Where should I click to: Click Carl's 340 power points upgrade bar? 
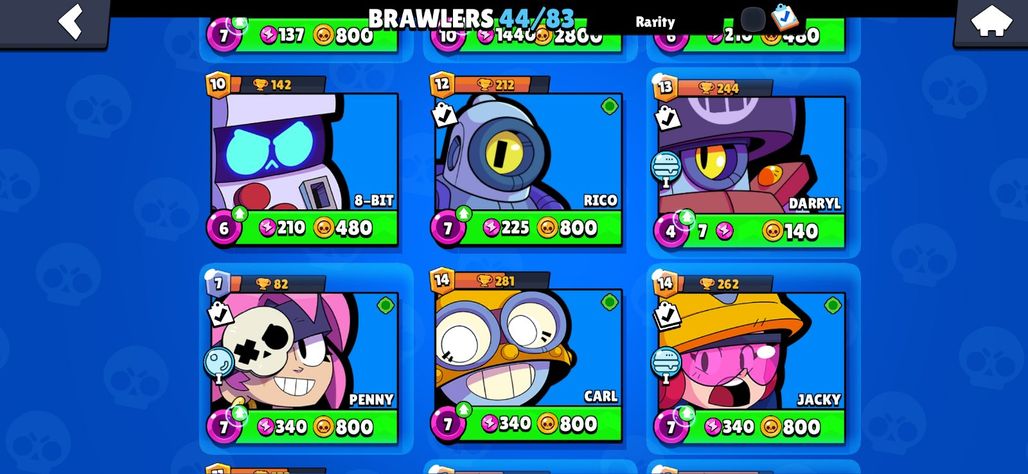(506, 424)
